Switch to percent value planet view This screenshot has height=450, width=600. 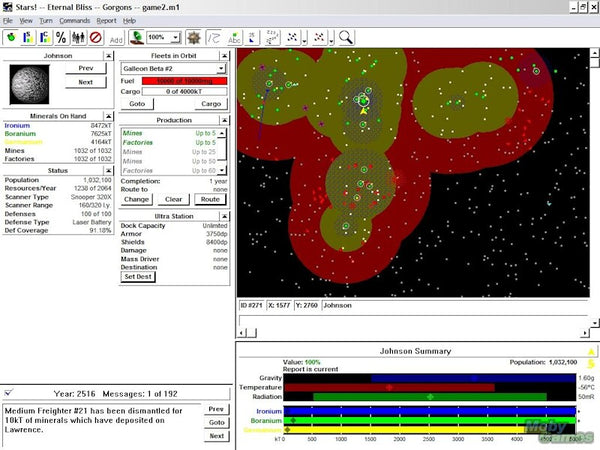63,37
